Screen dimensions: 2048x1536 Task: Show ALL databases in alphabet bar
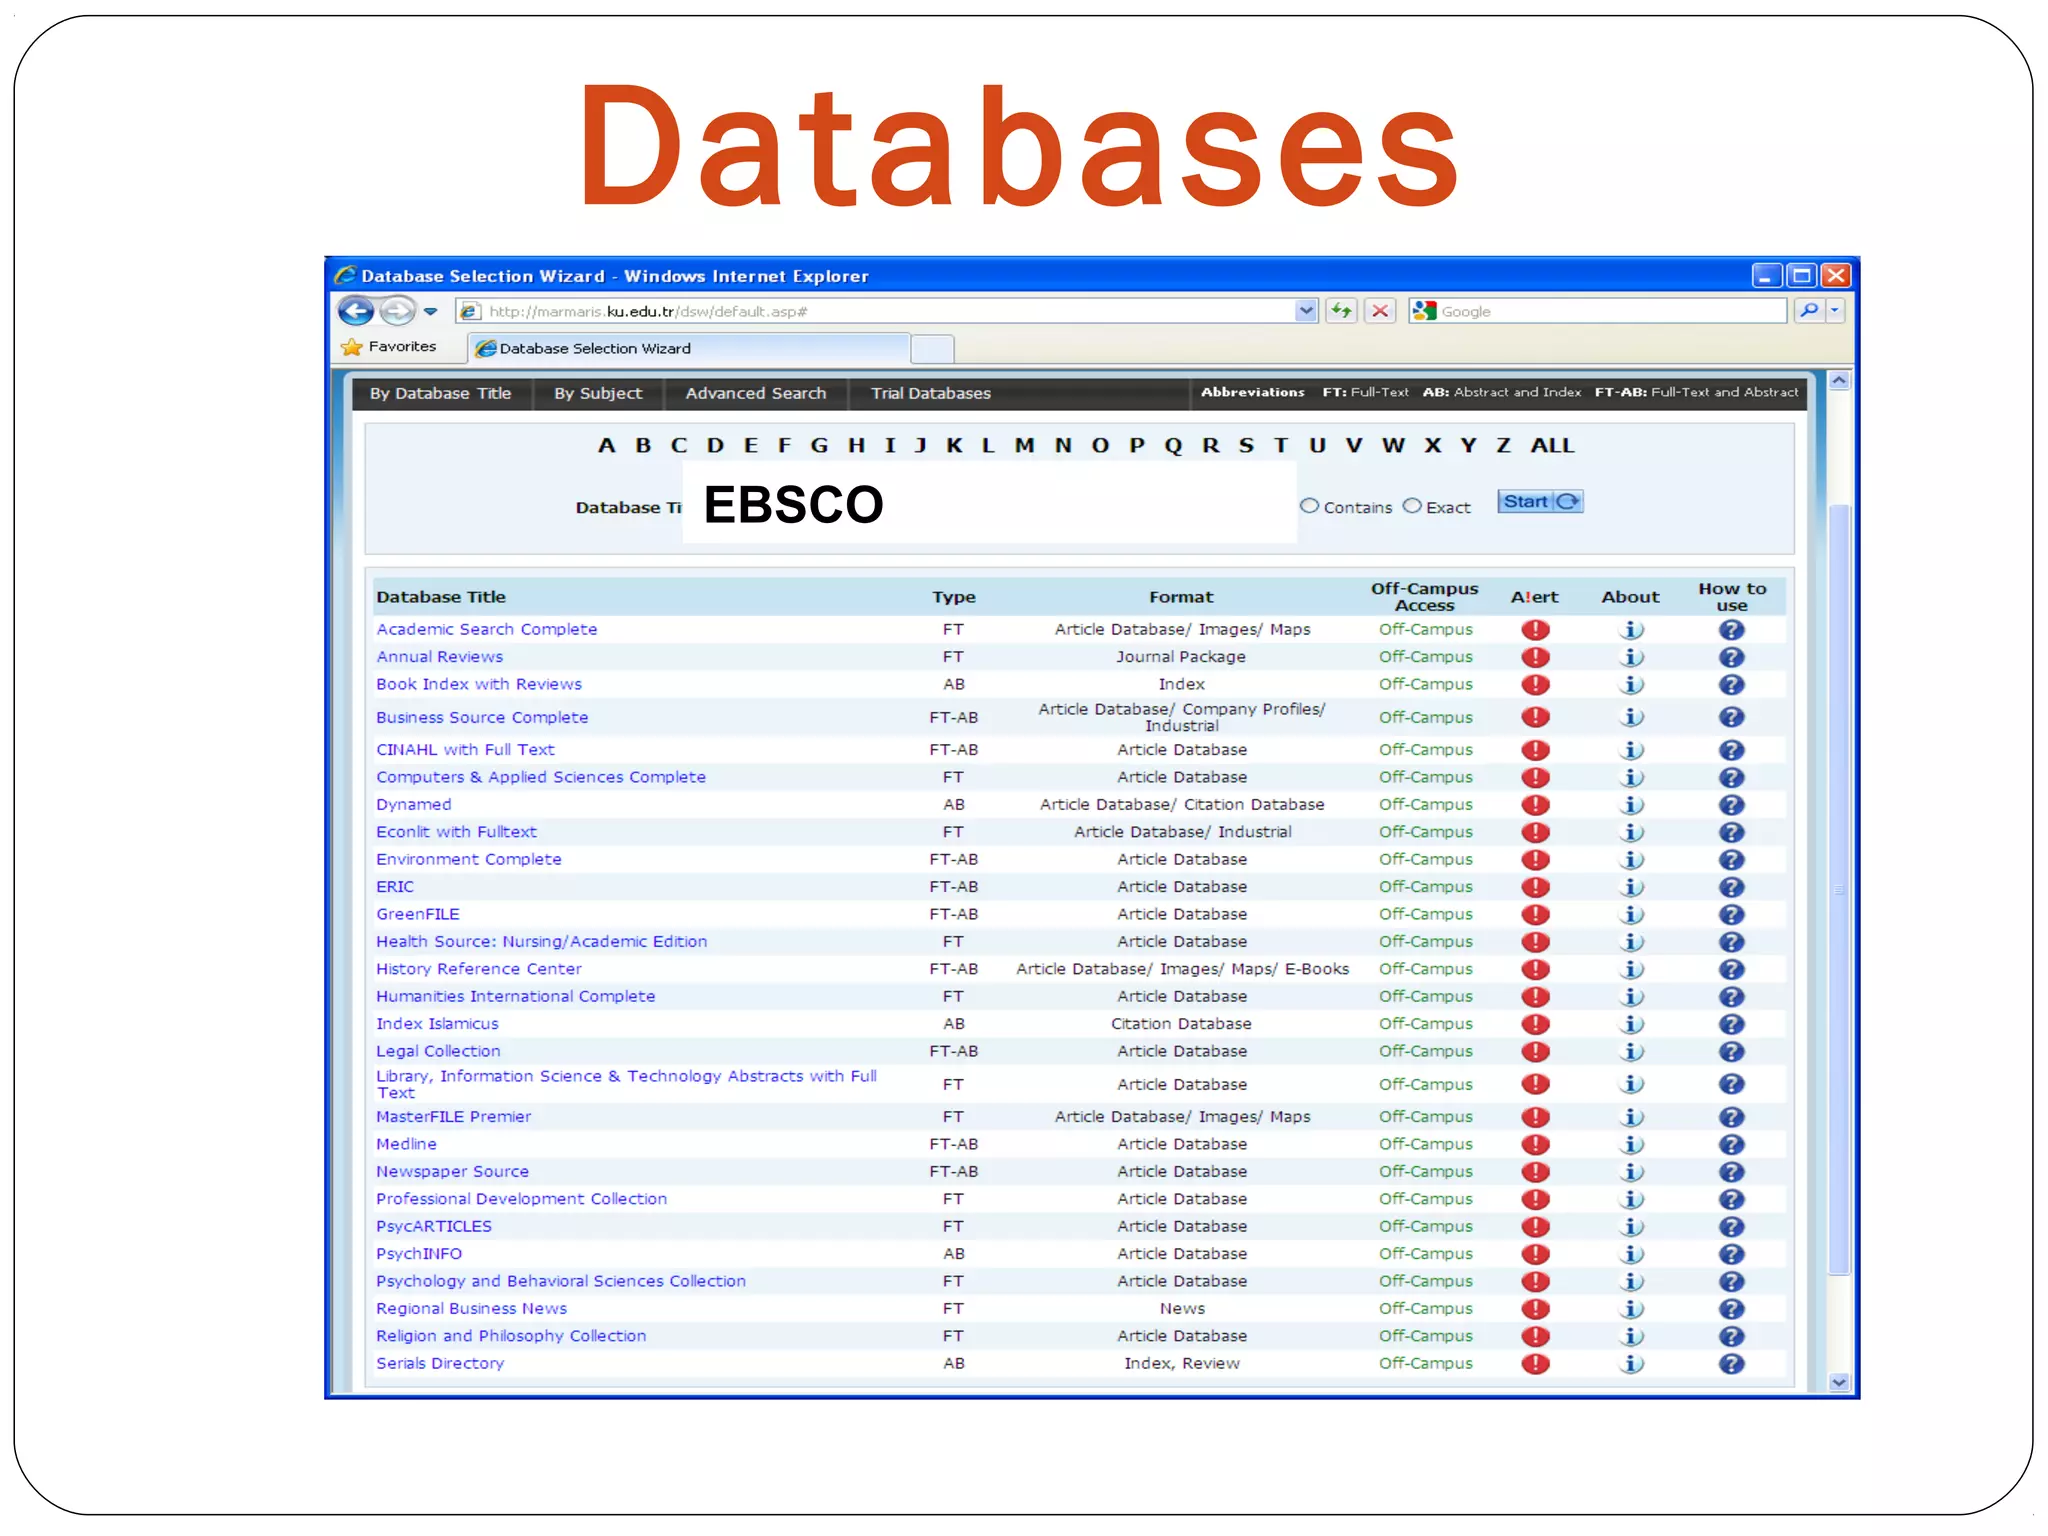click(x=1552, y=446)
